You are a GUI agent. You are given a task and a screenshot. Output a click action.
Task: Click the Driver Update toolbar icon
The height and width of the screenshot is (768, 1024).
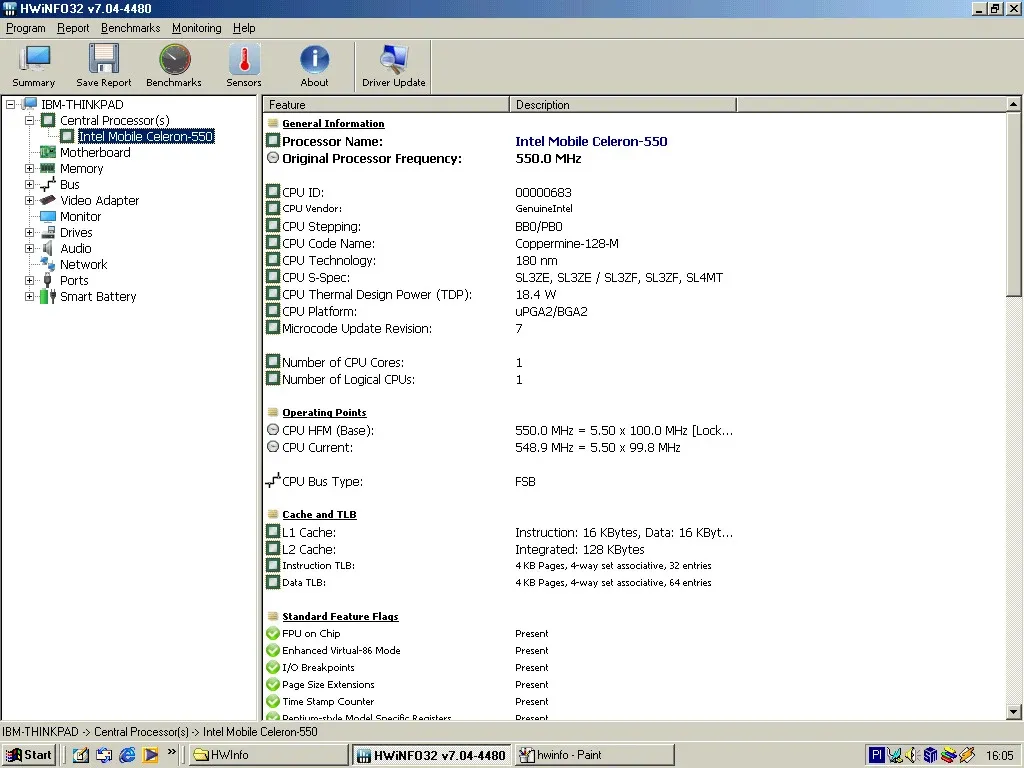click(x=394, y=66)
